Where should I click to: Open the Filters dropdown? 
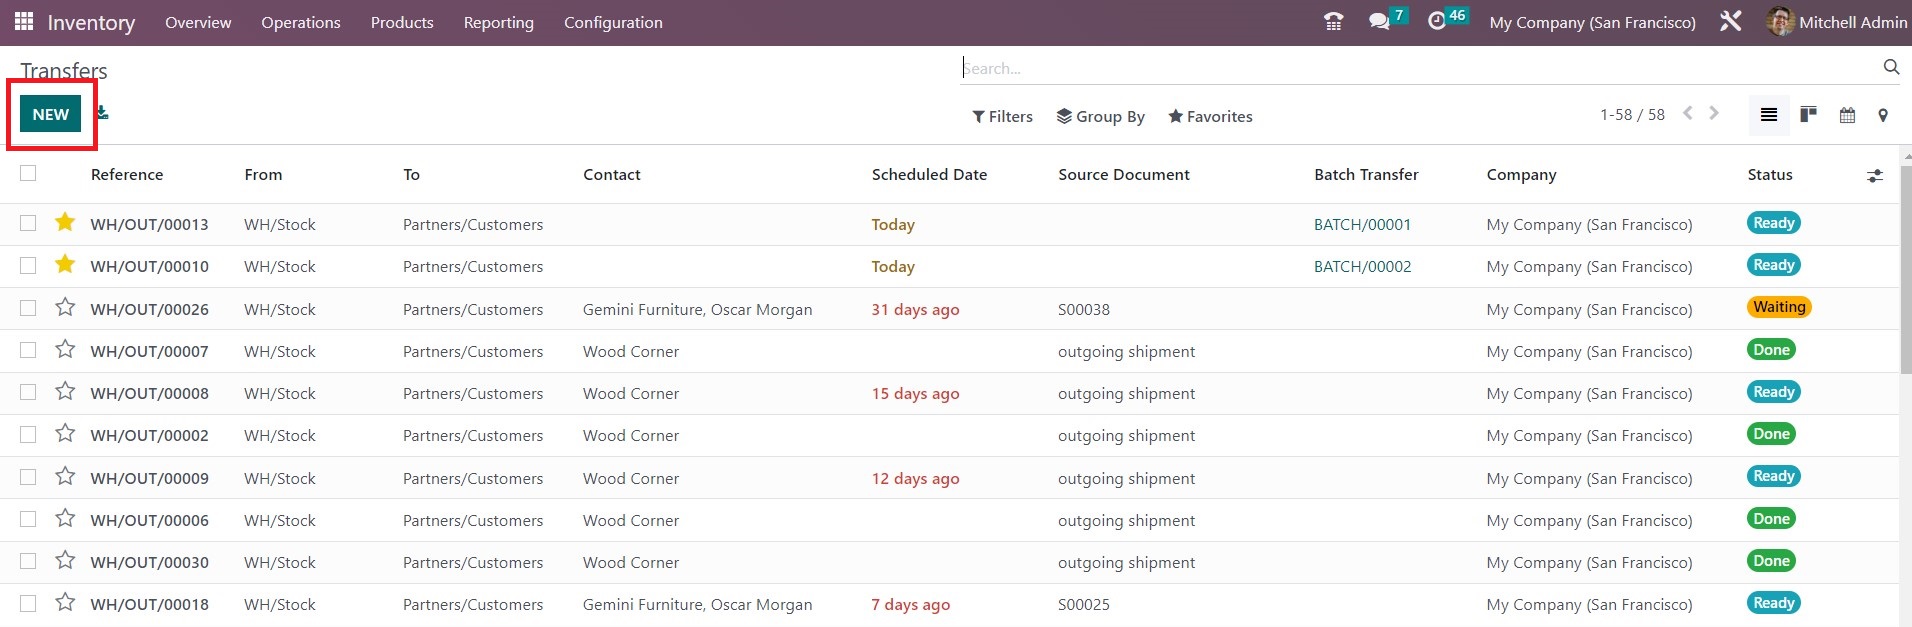coord(1002,116)
